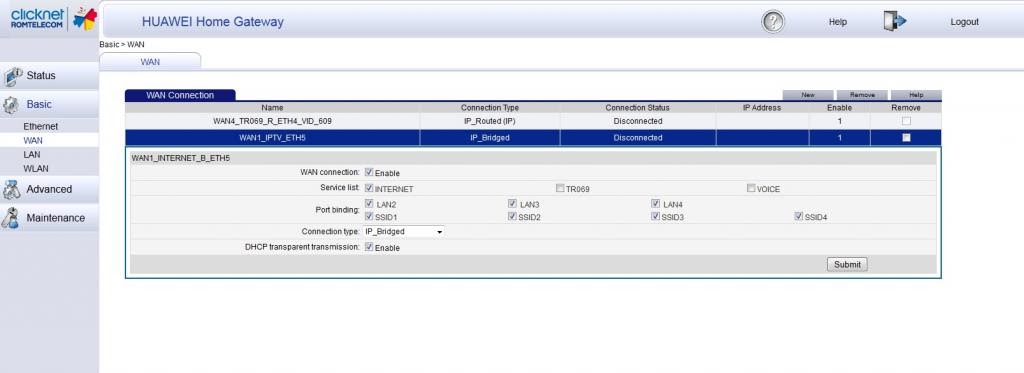This screenshot has height=373, width=1024.
Task: Select the WAN1_IPTV_ETH5 row name
Action: [272, 138]
